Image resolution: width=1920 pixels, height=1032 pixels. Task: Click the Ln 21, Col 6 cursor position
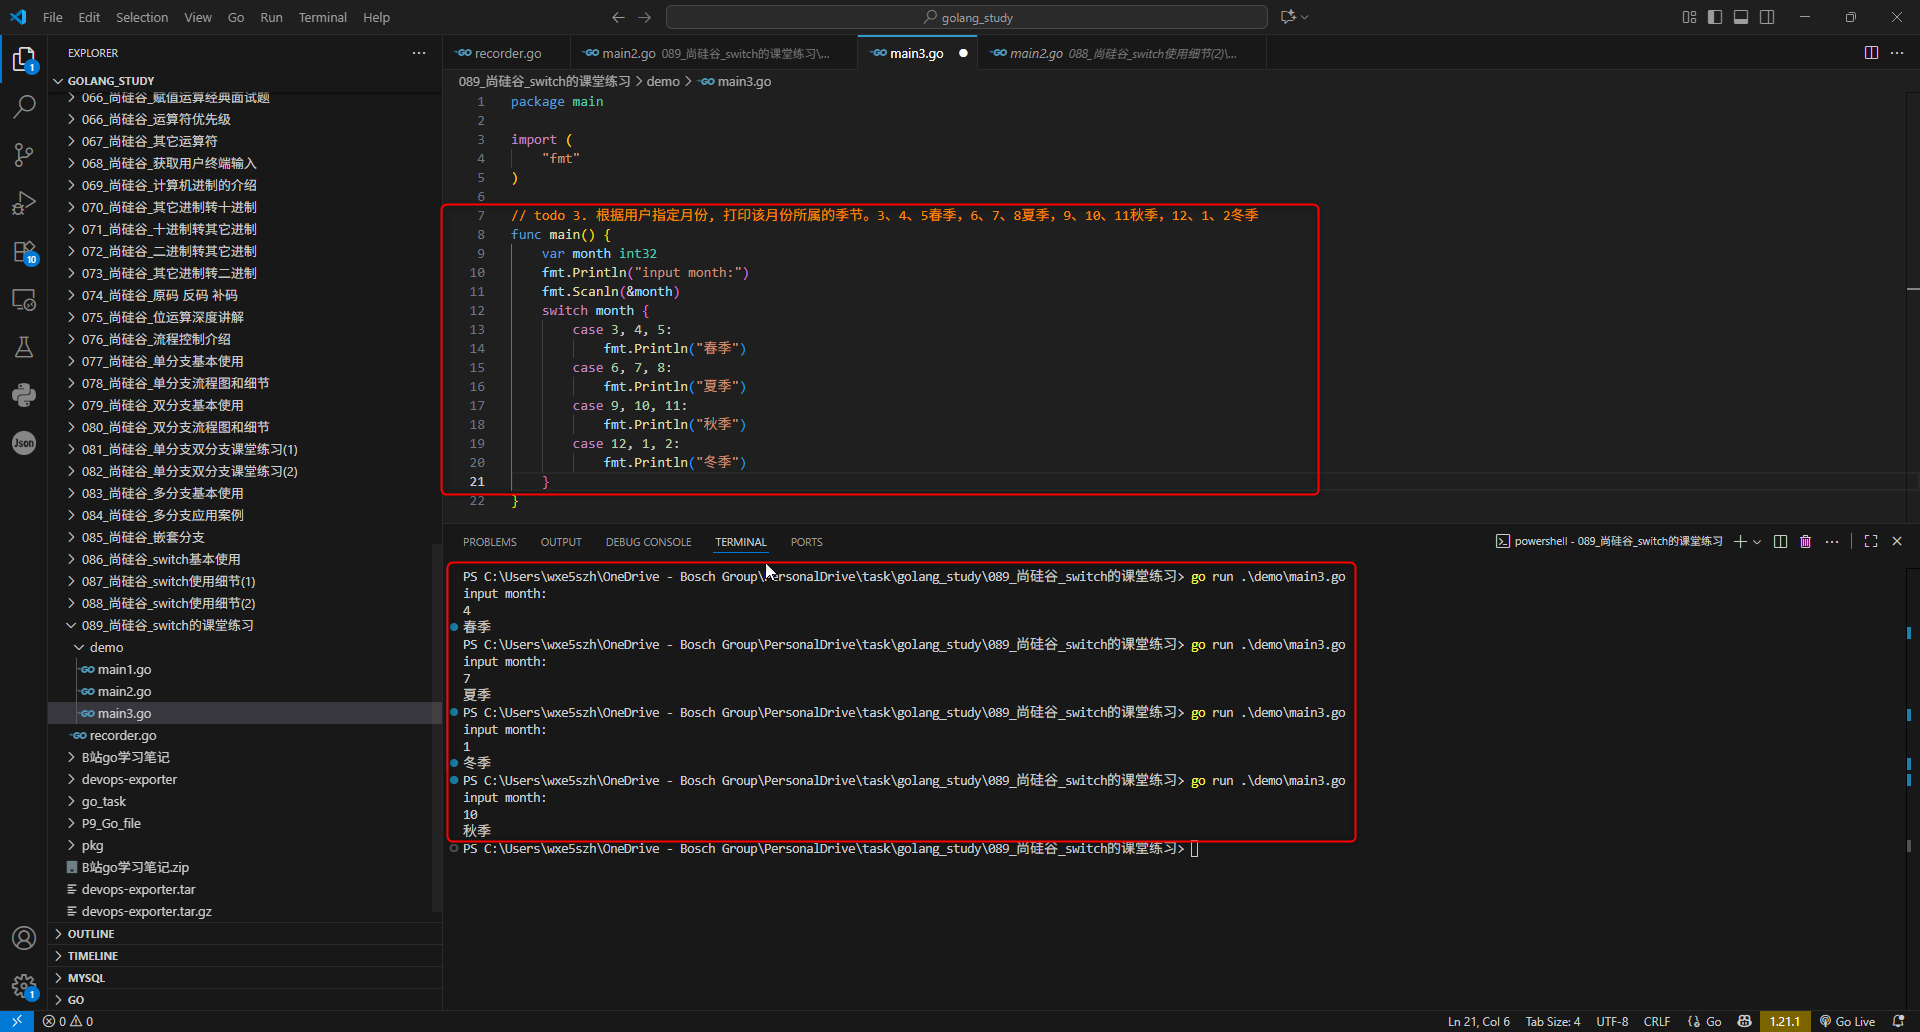1479,1021
